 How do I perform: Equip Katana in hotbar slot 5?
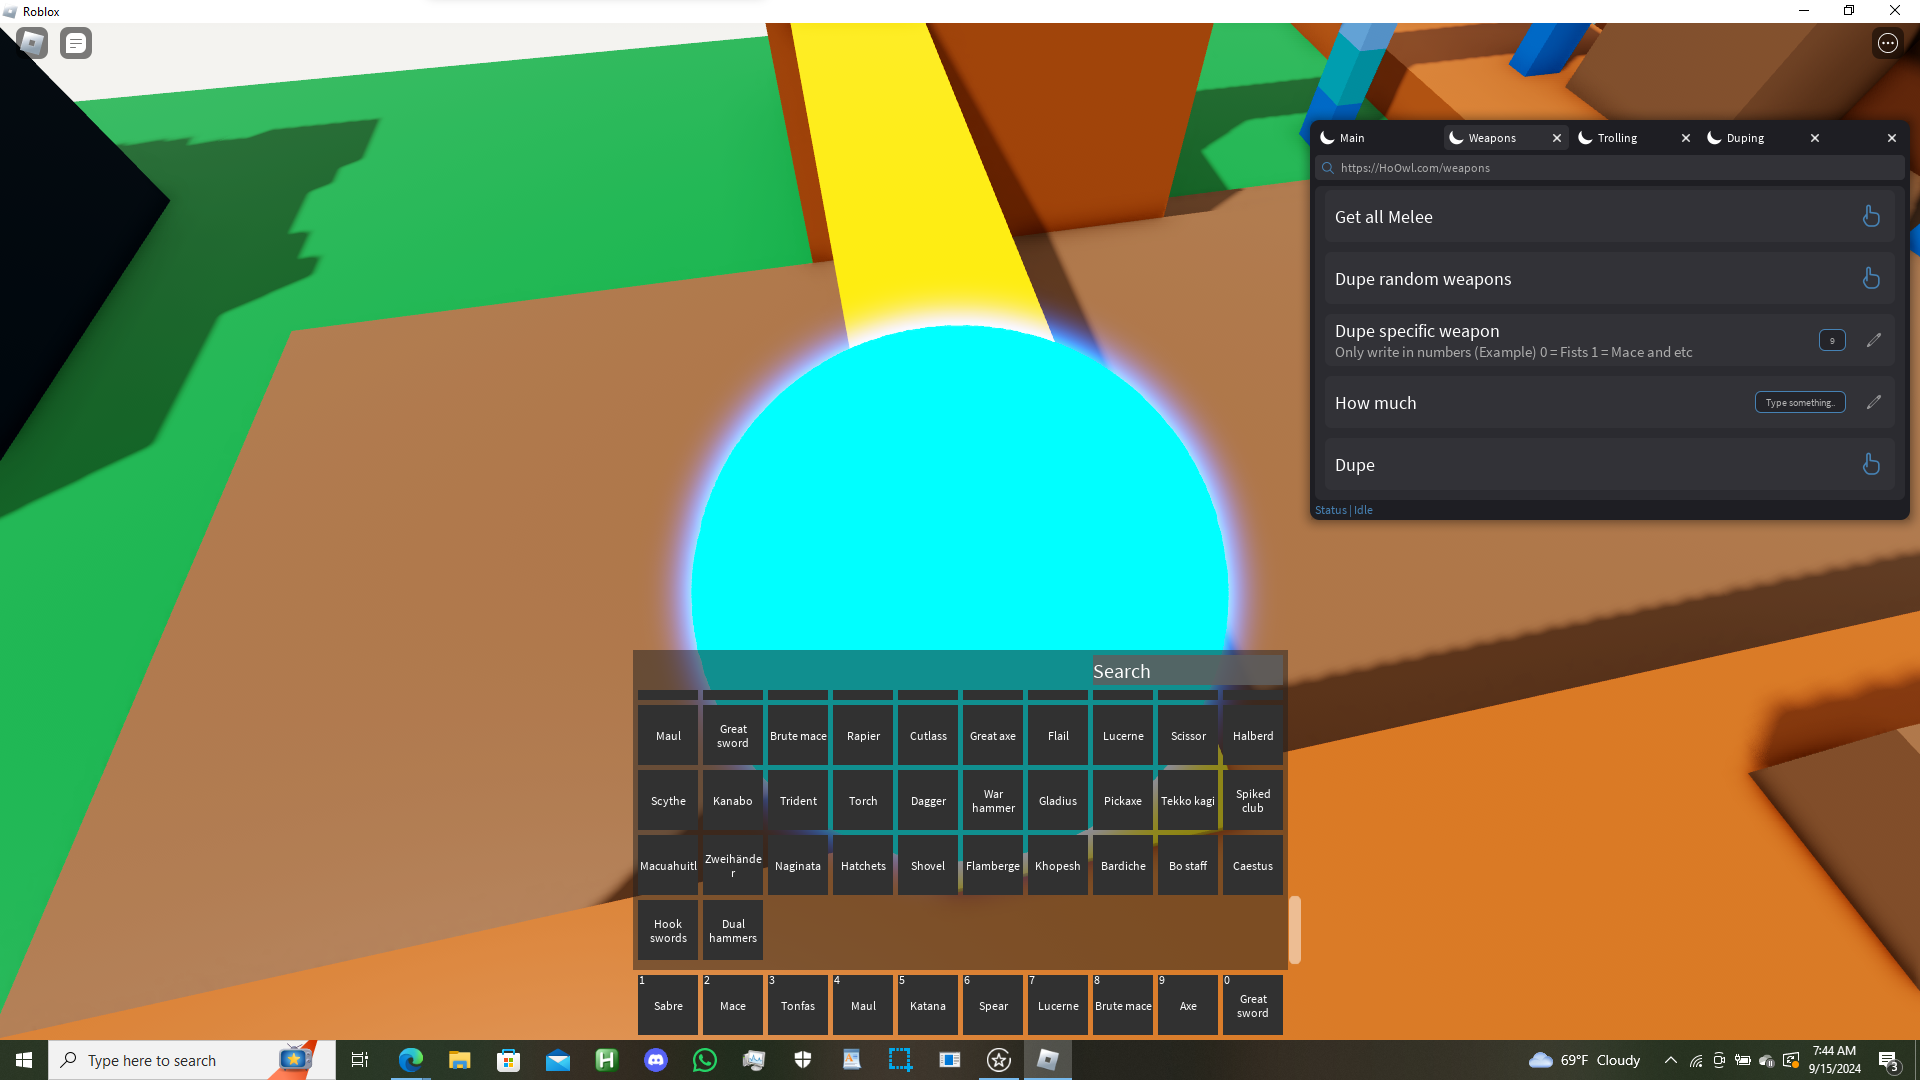[x=928, y=1005]
